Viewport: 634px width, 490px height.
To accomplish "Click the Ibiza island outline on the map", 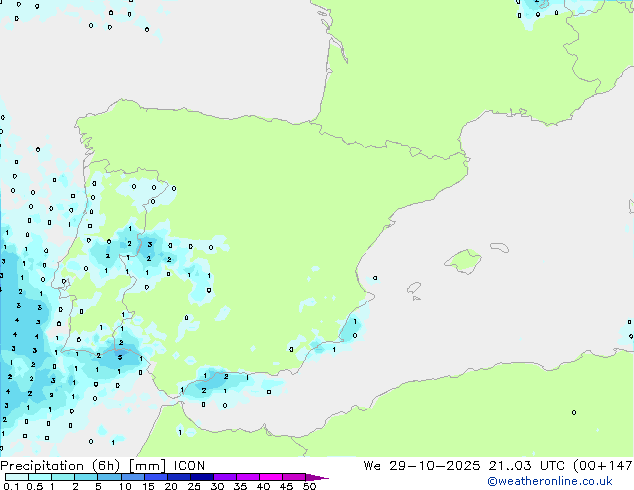I will click(414, 288).
